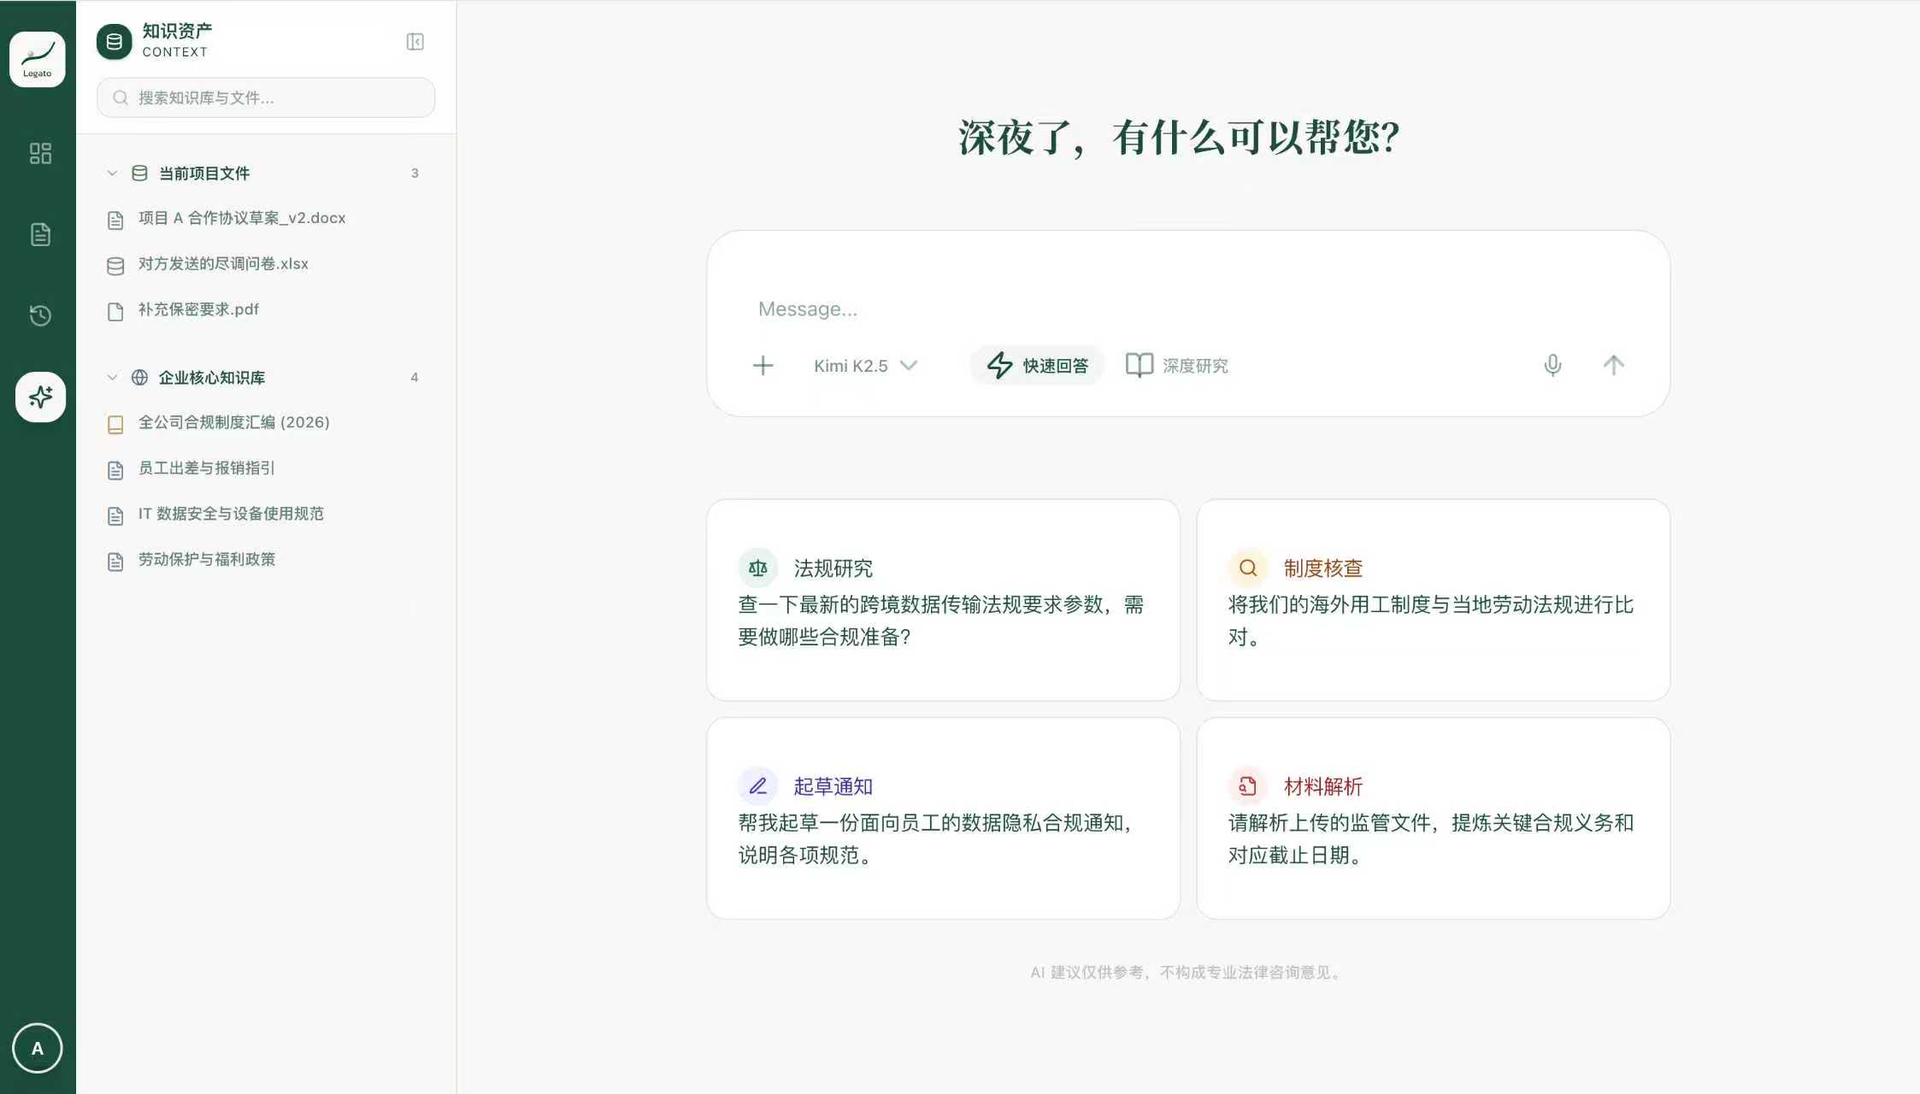This screenshot has width=1920, height=1094.
Task: Click the 知识资产 CONTEXT panel title
Action: click(177, 40)
